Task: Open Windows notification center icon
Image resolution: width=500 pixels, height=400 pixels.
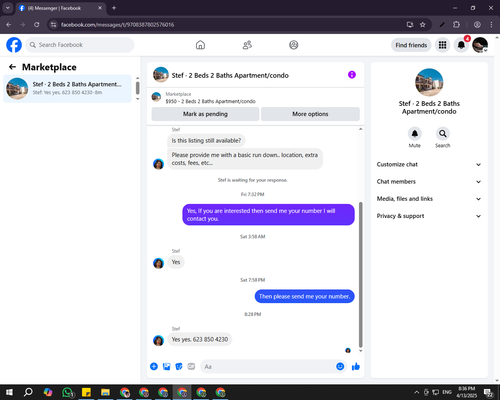Action: pos(488,392)
